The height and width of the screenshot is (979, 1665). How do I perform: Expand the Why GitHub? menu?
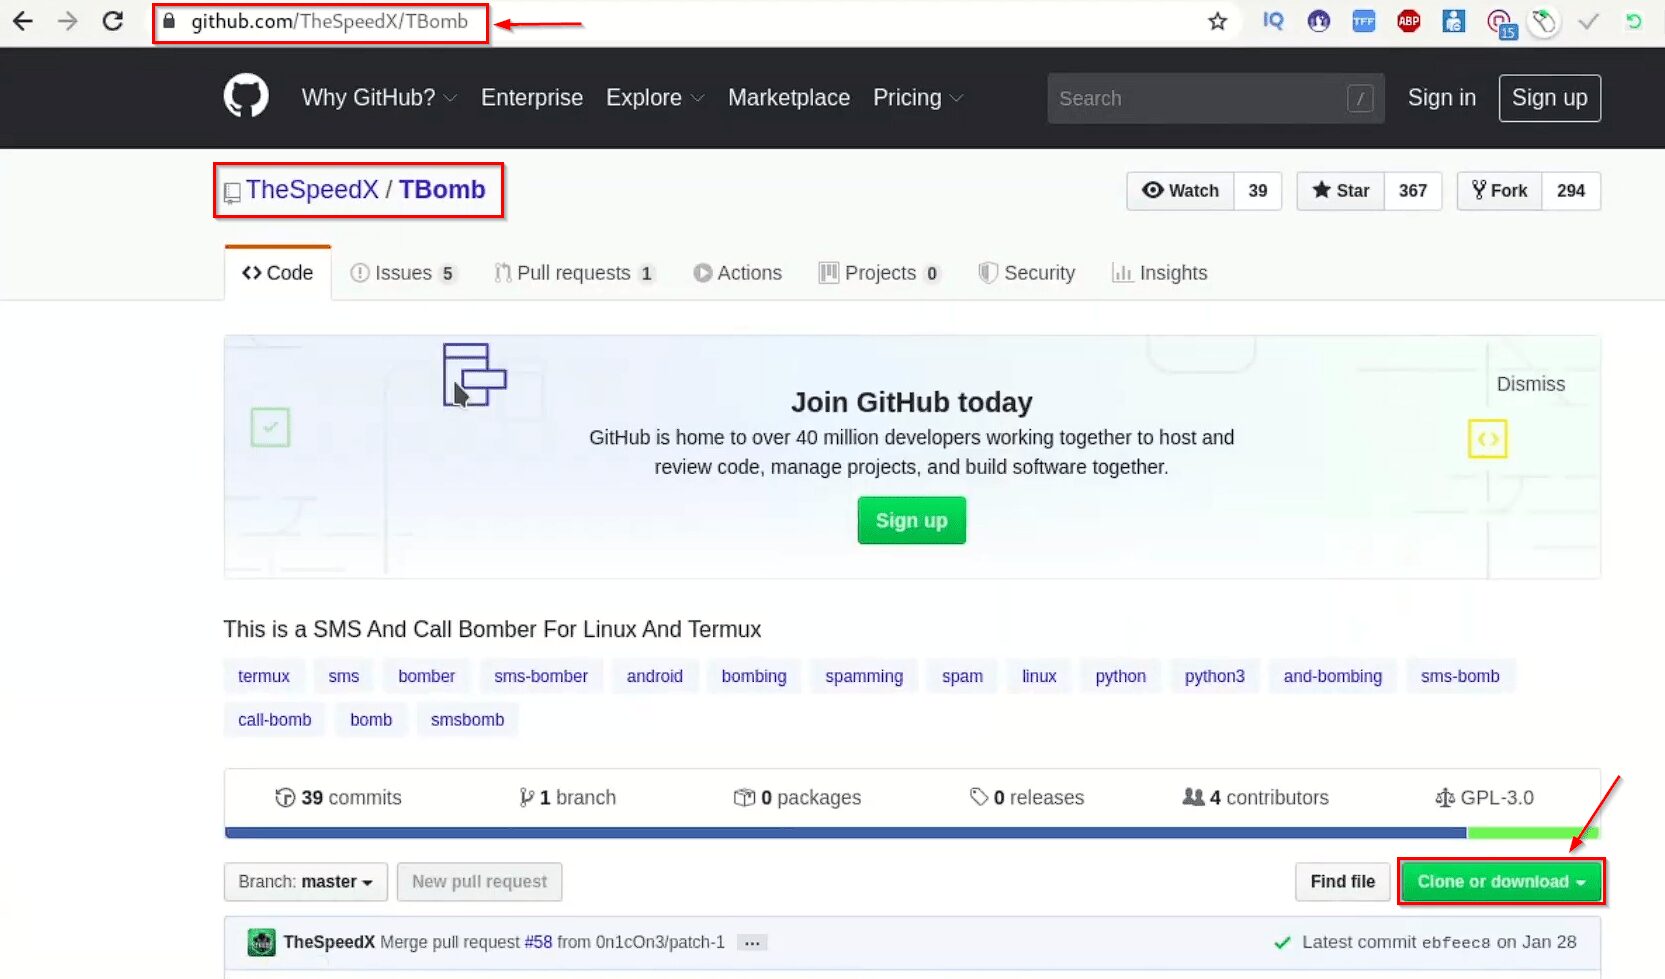tap(379, 98)
